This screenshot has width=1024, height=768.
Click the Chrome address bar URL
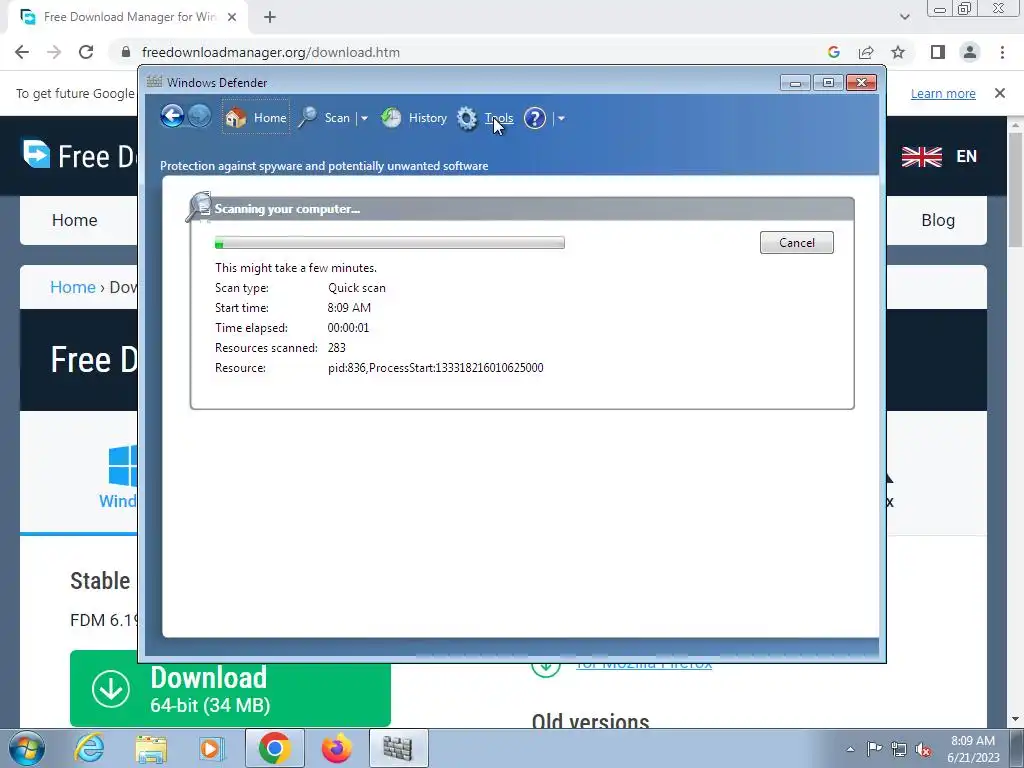[x=270, y=52]
